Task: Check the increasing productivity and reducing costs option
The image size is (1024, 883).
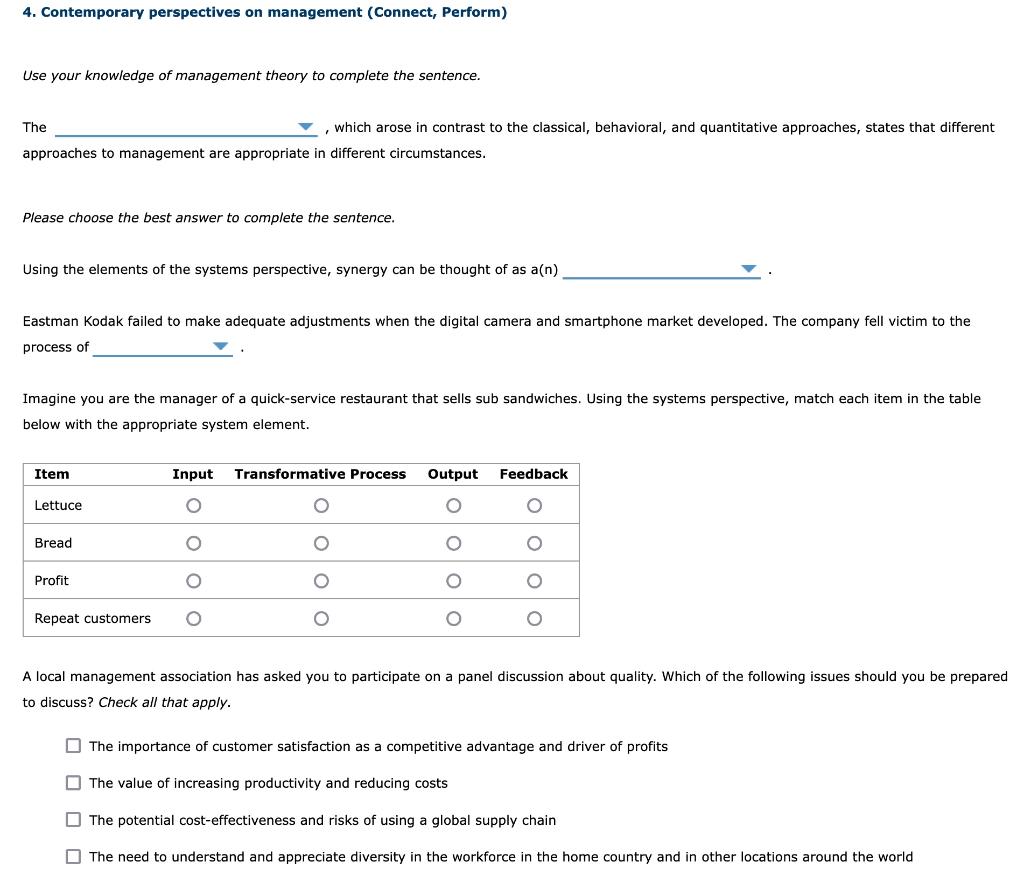Action: 73,782
